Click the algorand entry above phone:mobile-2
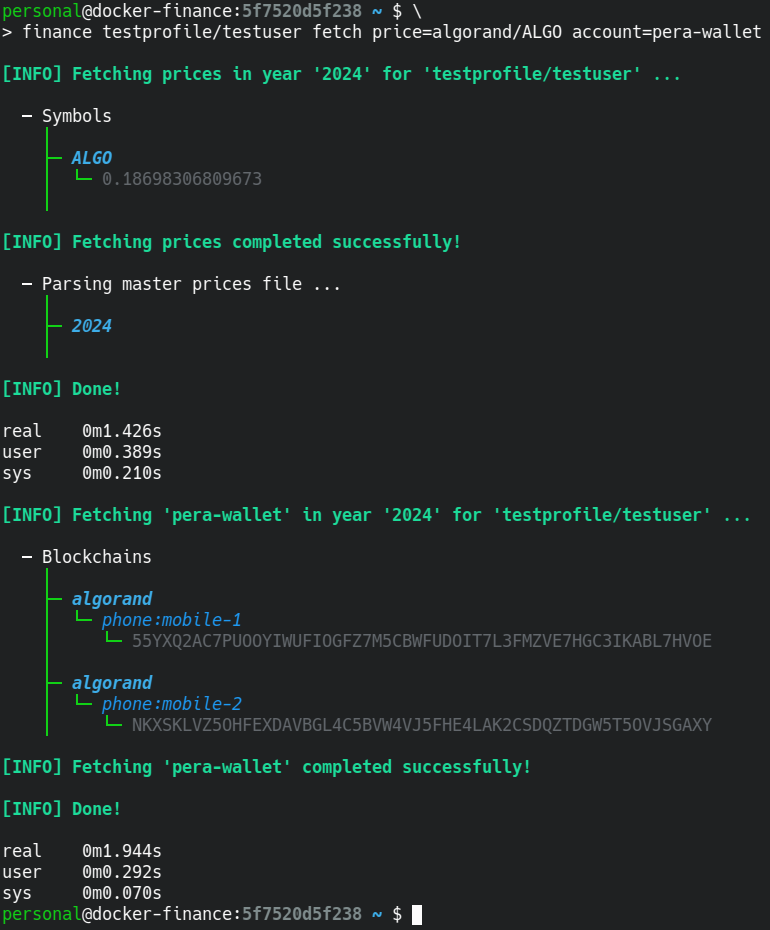Screen dimensions: 770x930 [x=111, y=683]
